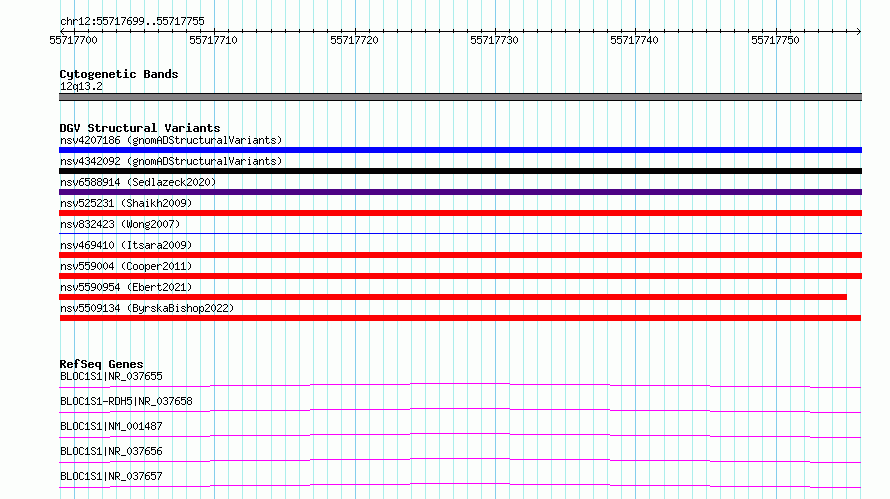The width and height of the screenshot is (890, 499).
Task: Open gene label BLOC1S1|NR_037657
Action: [111, 476]
